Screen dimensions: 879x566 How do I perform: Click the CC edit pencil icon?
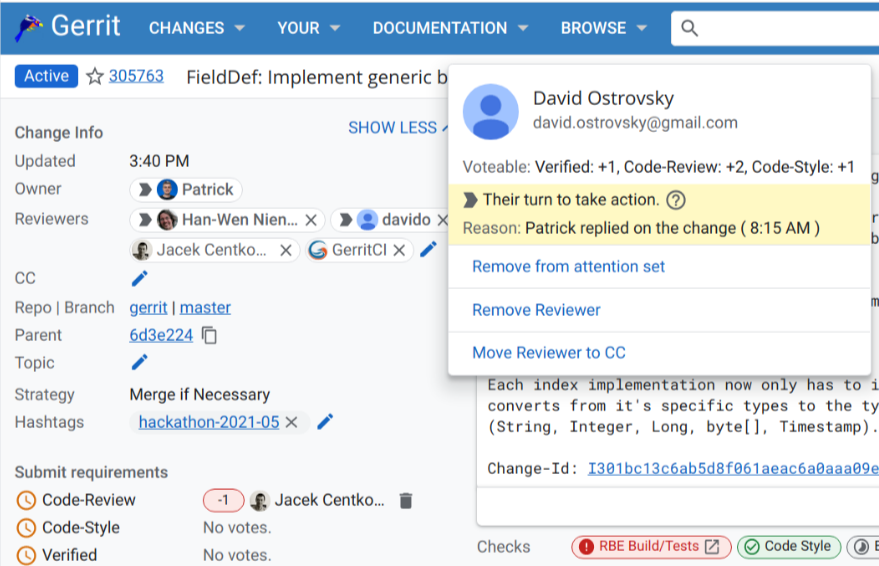(140, 278)
